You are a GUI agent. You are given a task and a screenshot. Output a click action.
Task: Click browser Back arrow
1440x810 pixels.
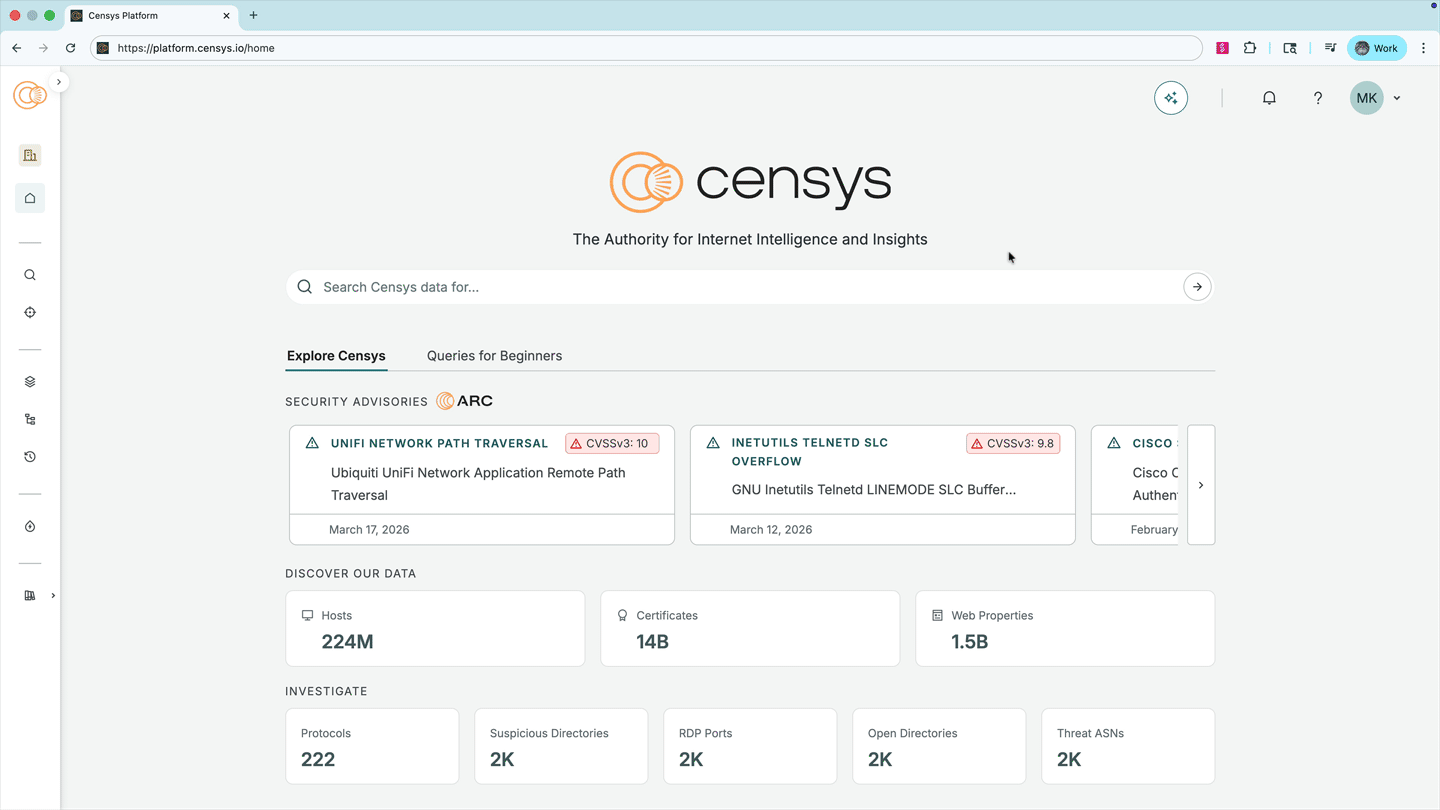click(17, 48)
